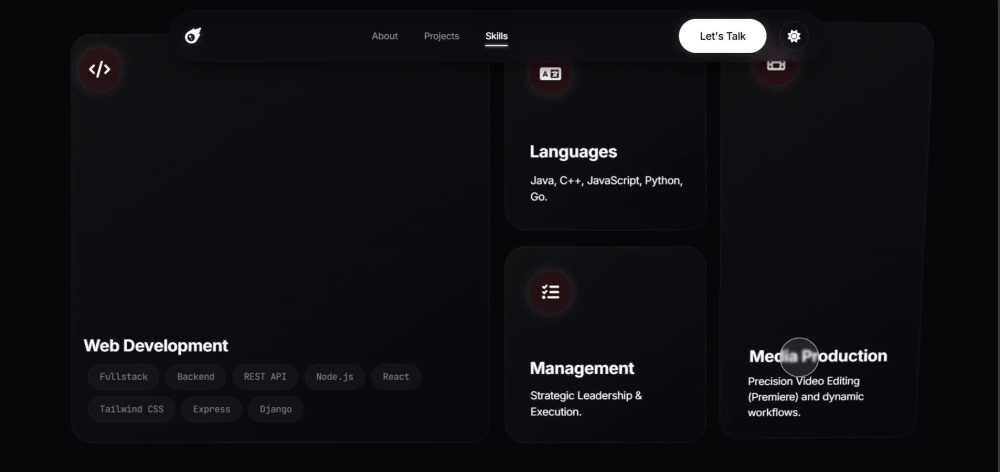Select the Express tag
Screen dimensions: 1000x472
212,409
